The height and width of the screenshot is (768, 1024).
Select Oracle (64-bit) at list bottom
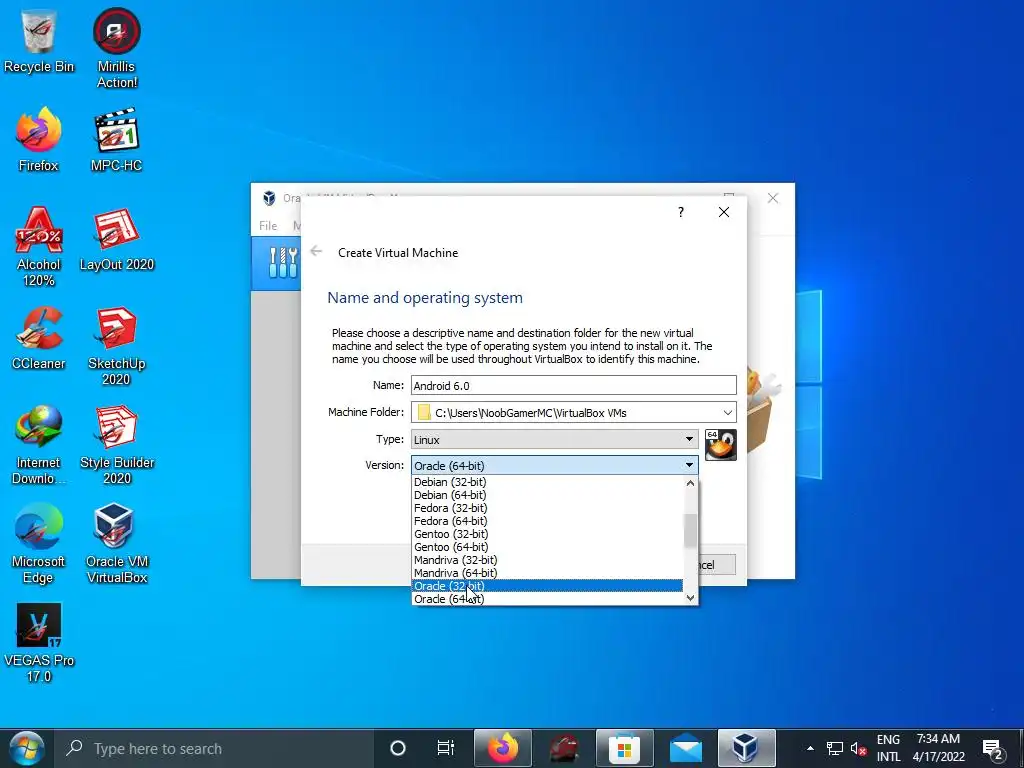point(547,599)
